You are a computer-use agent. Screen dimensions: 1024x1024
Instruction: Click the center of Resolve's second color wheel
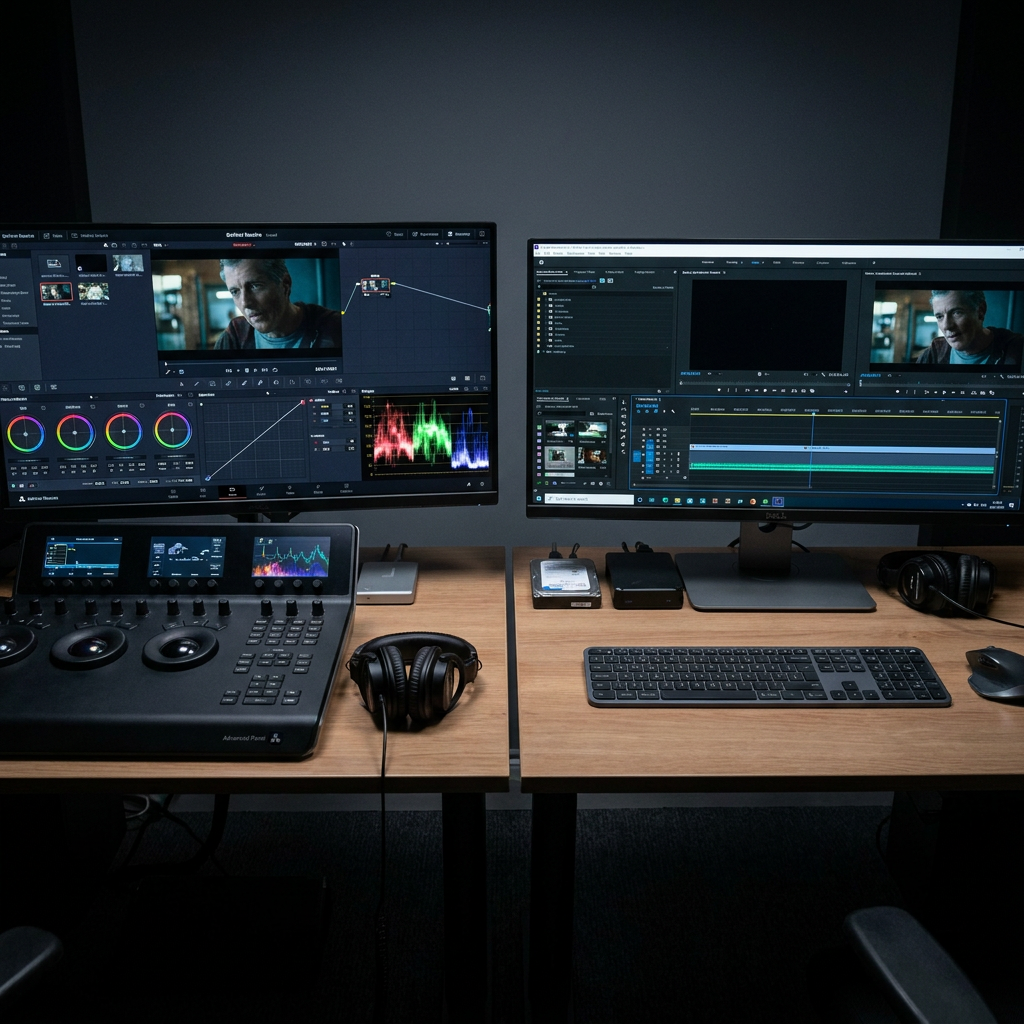pos(74,432)
